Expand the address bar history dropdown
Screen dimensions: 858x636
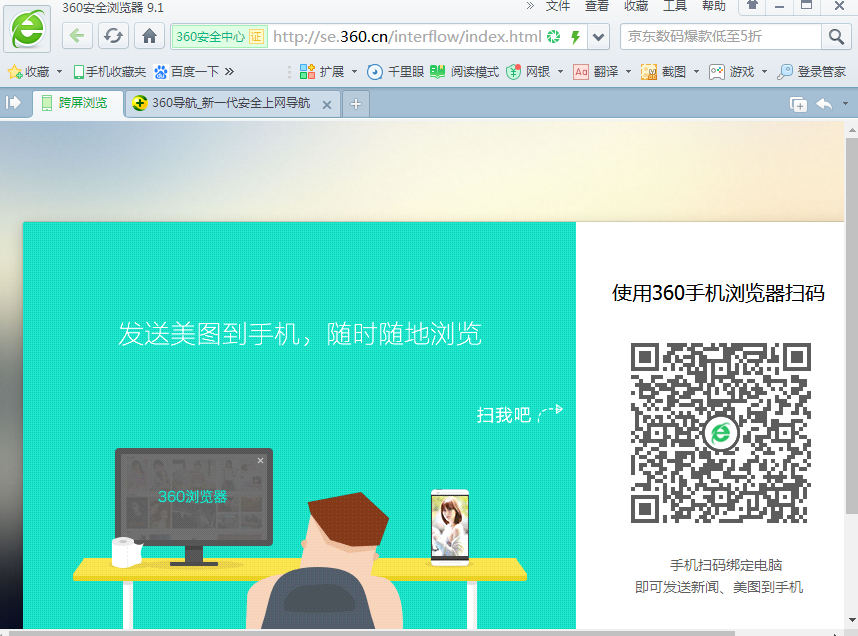pyautogui.click(x=598, y=38)
